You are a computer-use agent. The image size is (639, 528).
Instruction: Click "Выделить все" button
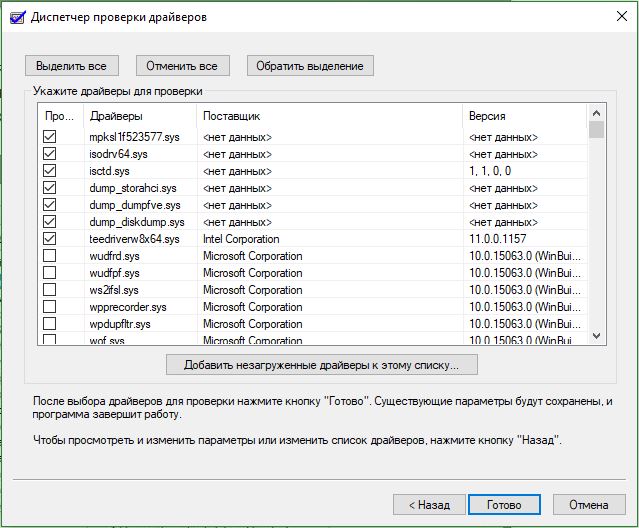click(72, 66)
